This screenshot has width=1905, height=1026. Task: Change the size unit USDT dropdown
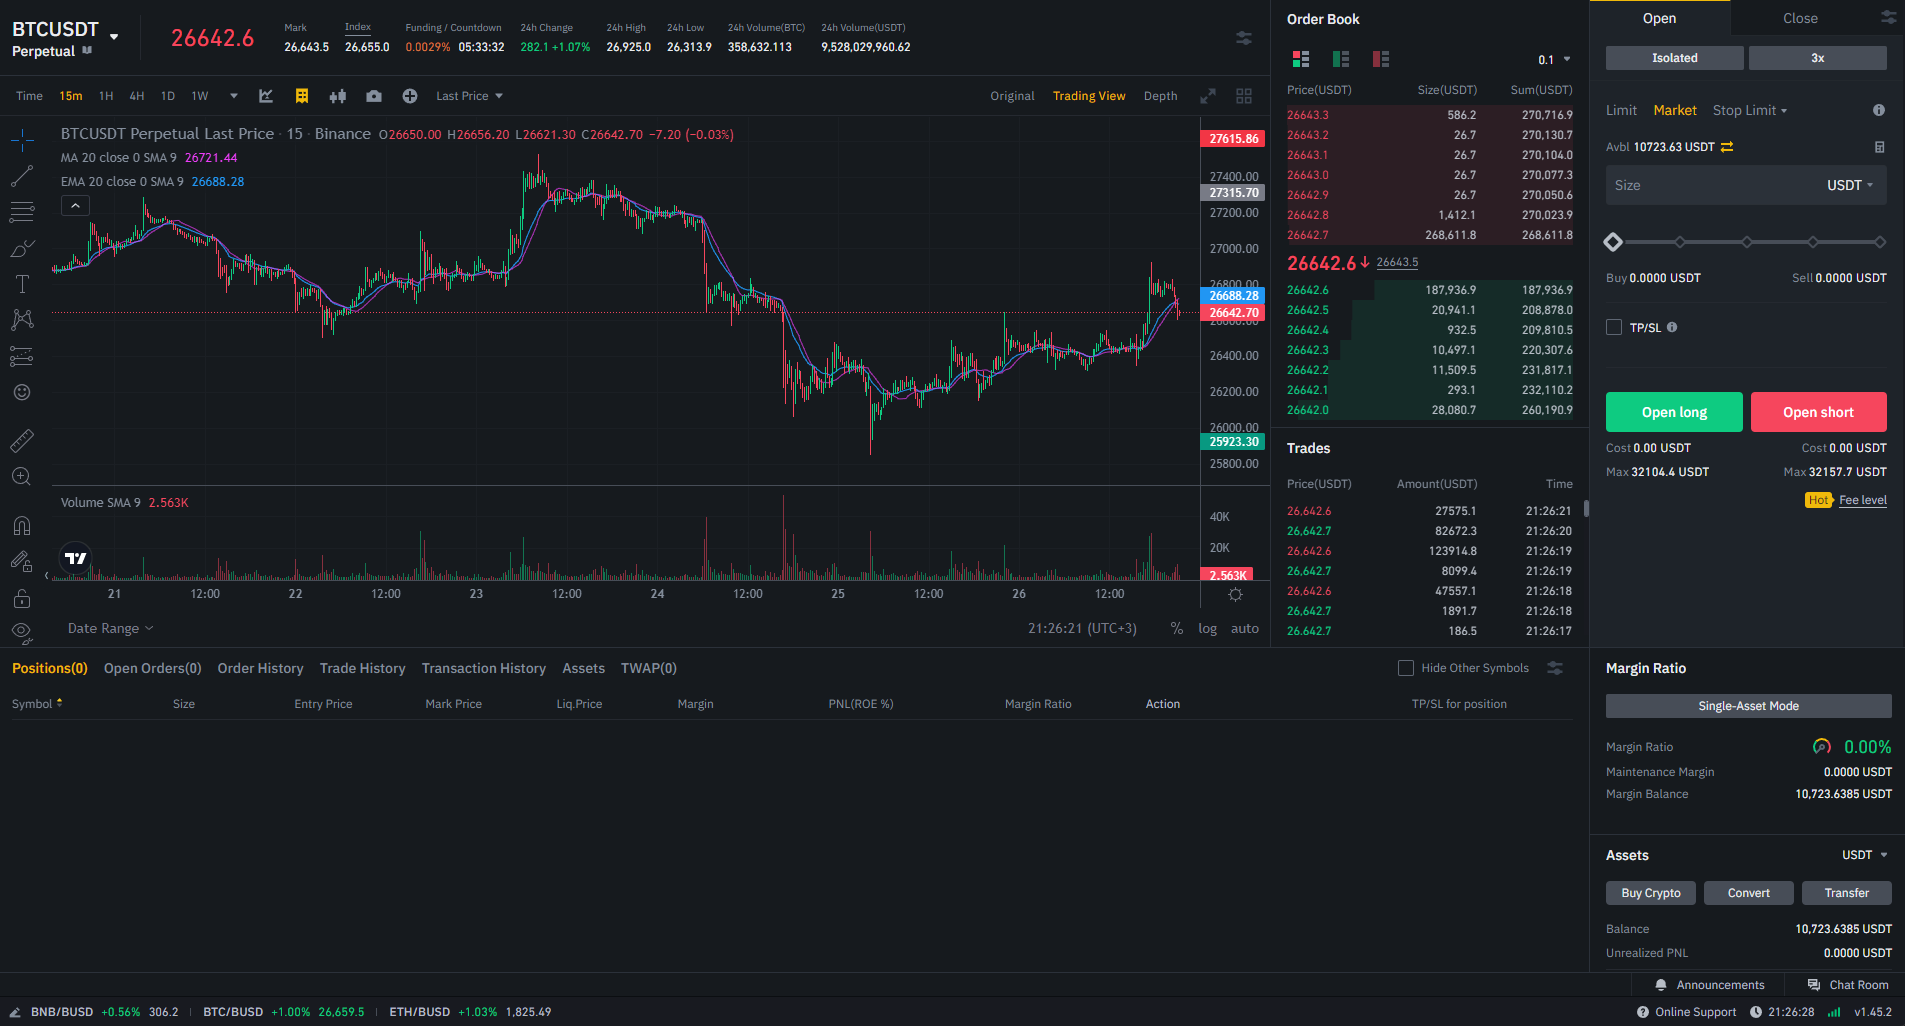(1850, 185)
